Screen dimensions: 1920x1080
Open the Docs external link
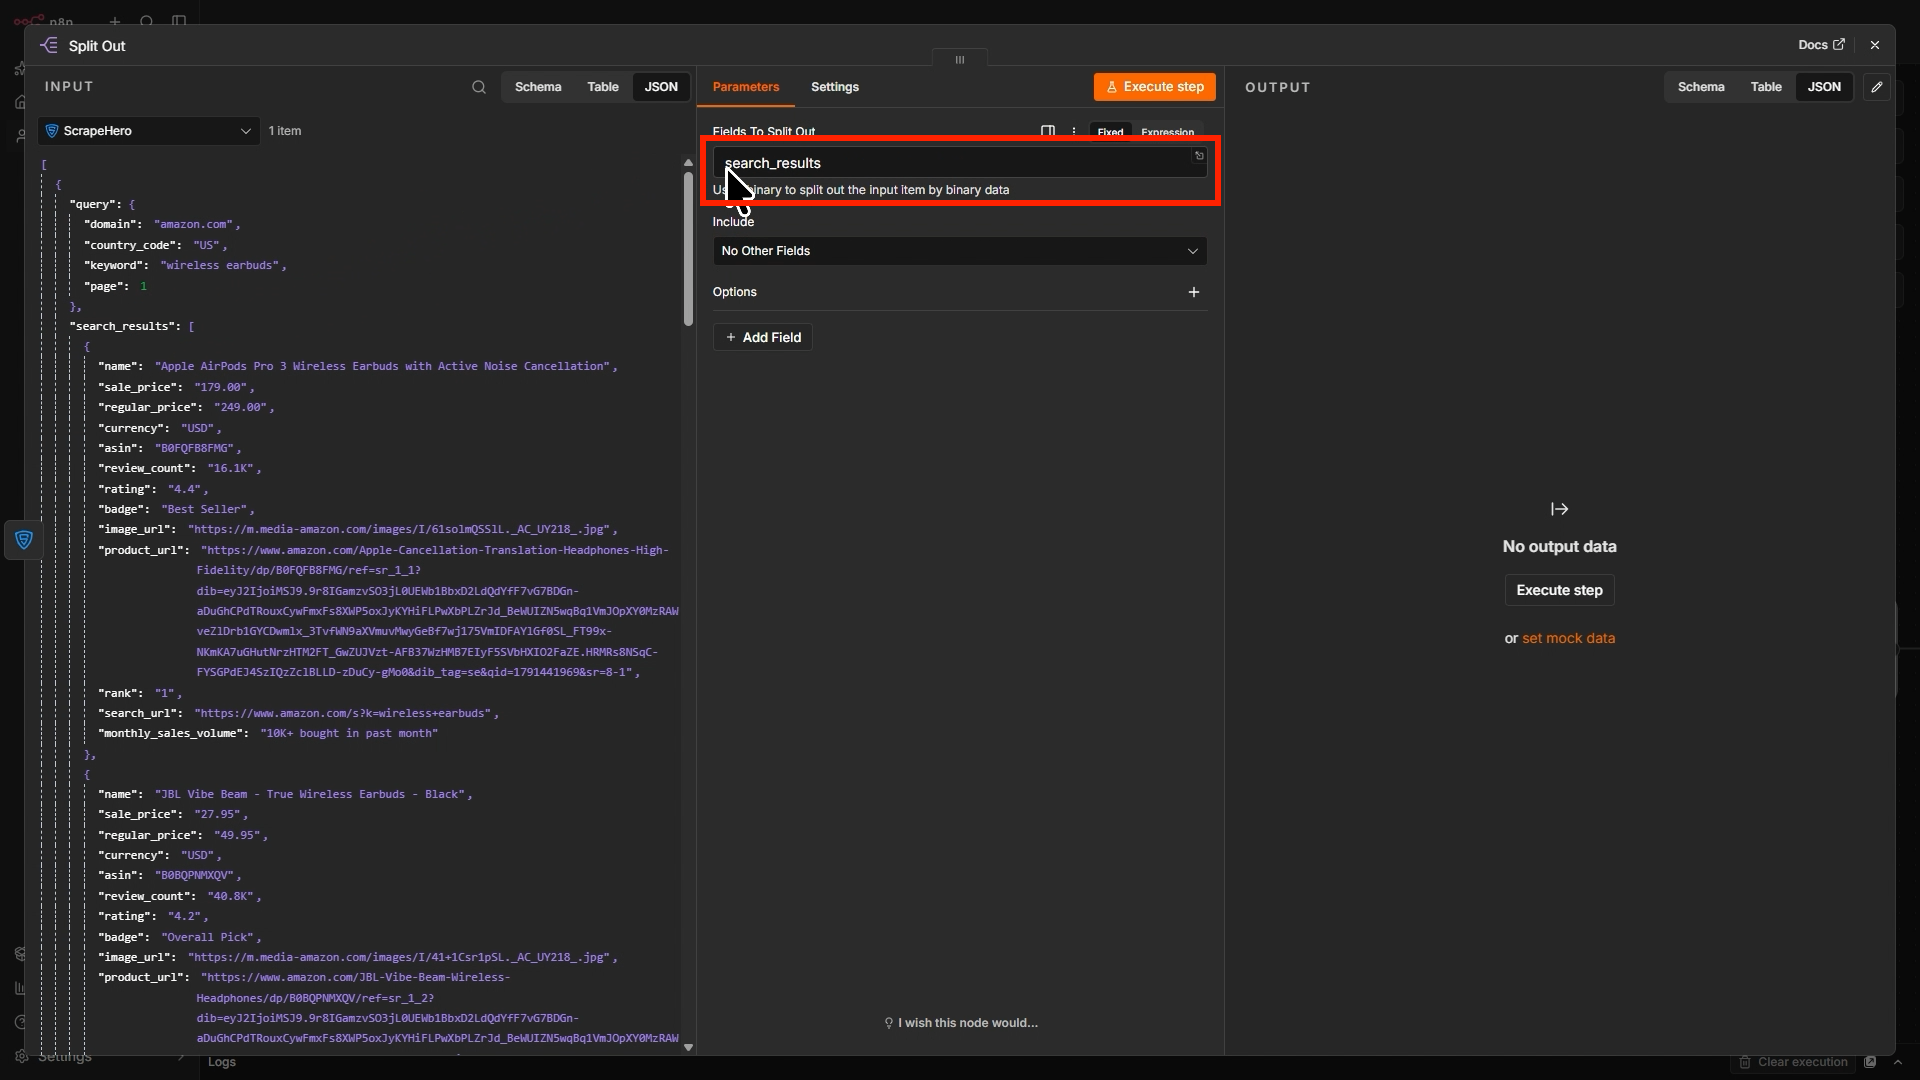click(1821, 45)
